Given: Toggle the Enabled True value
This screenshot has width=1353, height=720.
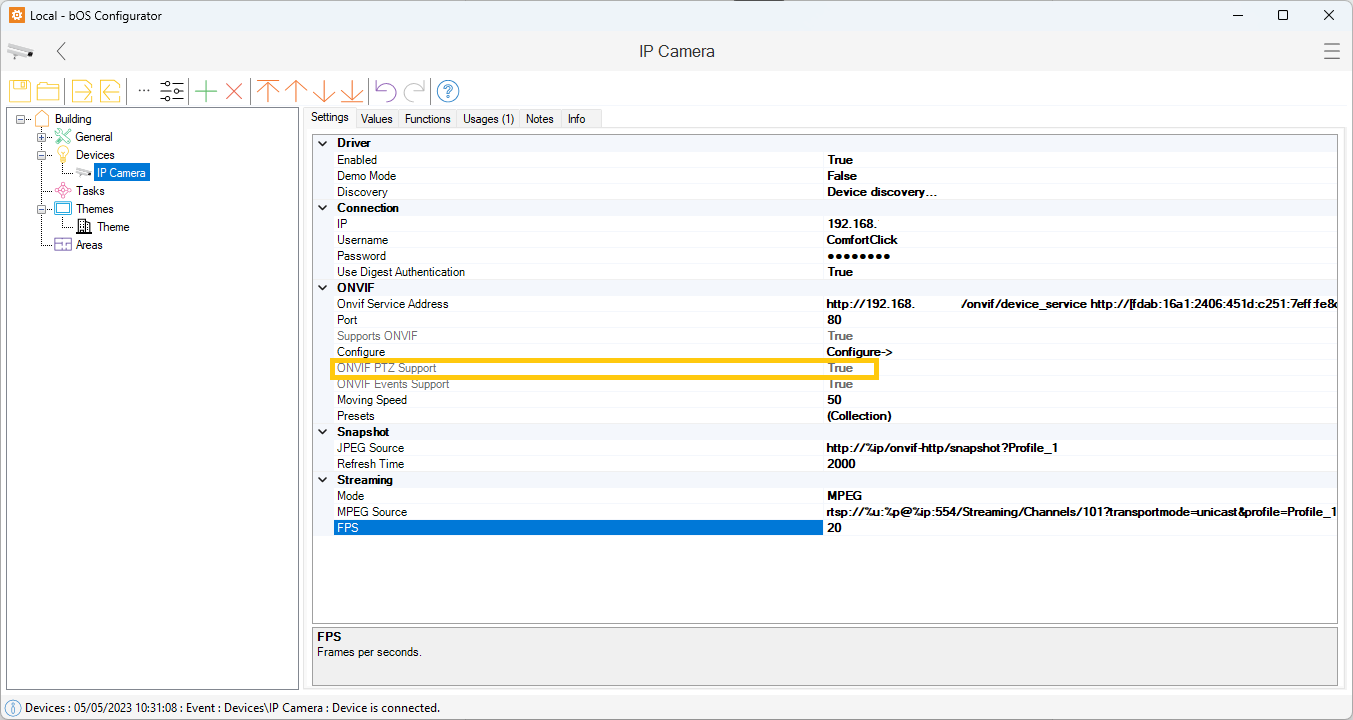Looking at the screenshot, I should pos(840,160).
